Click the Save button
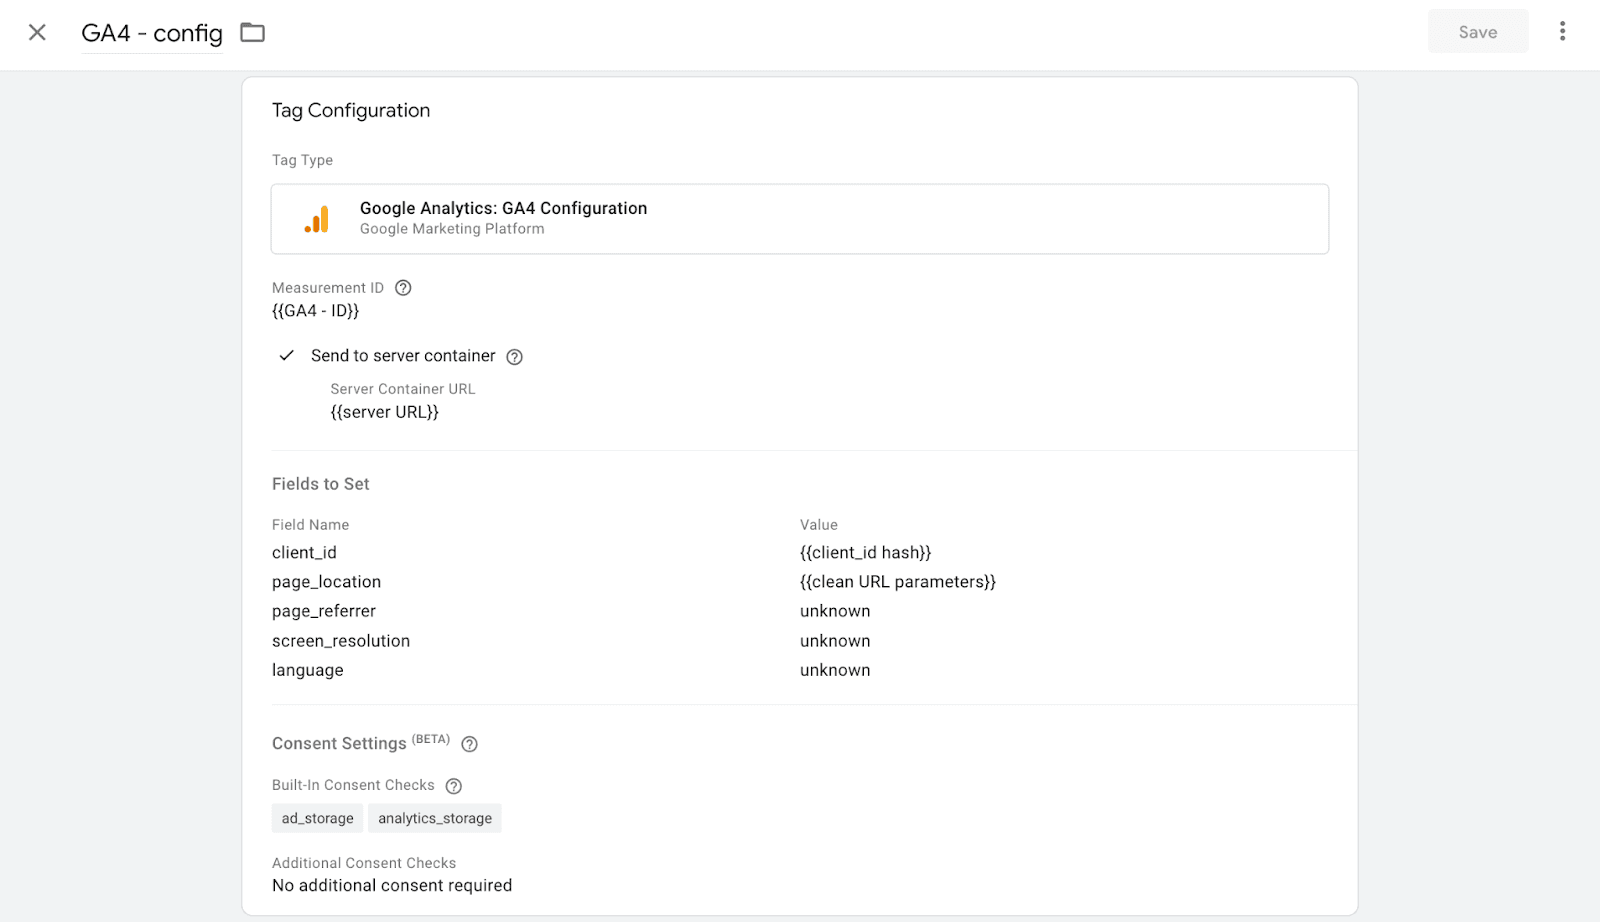This screenshot has width=1600, height=922. click(1478, 32)
